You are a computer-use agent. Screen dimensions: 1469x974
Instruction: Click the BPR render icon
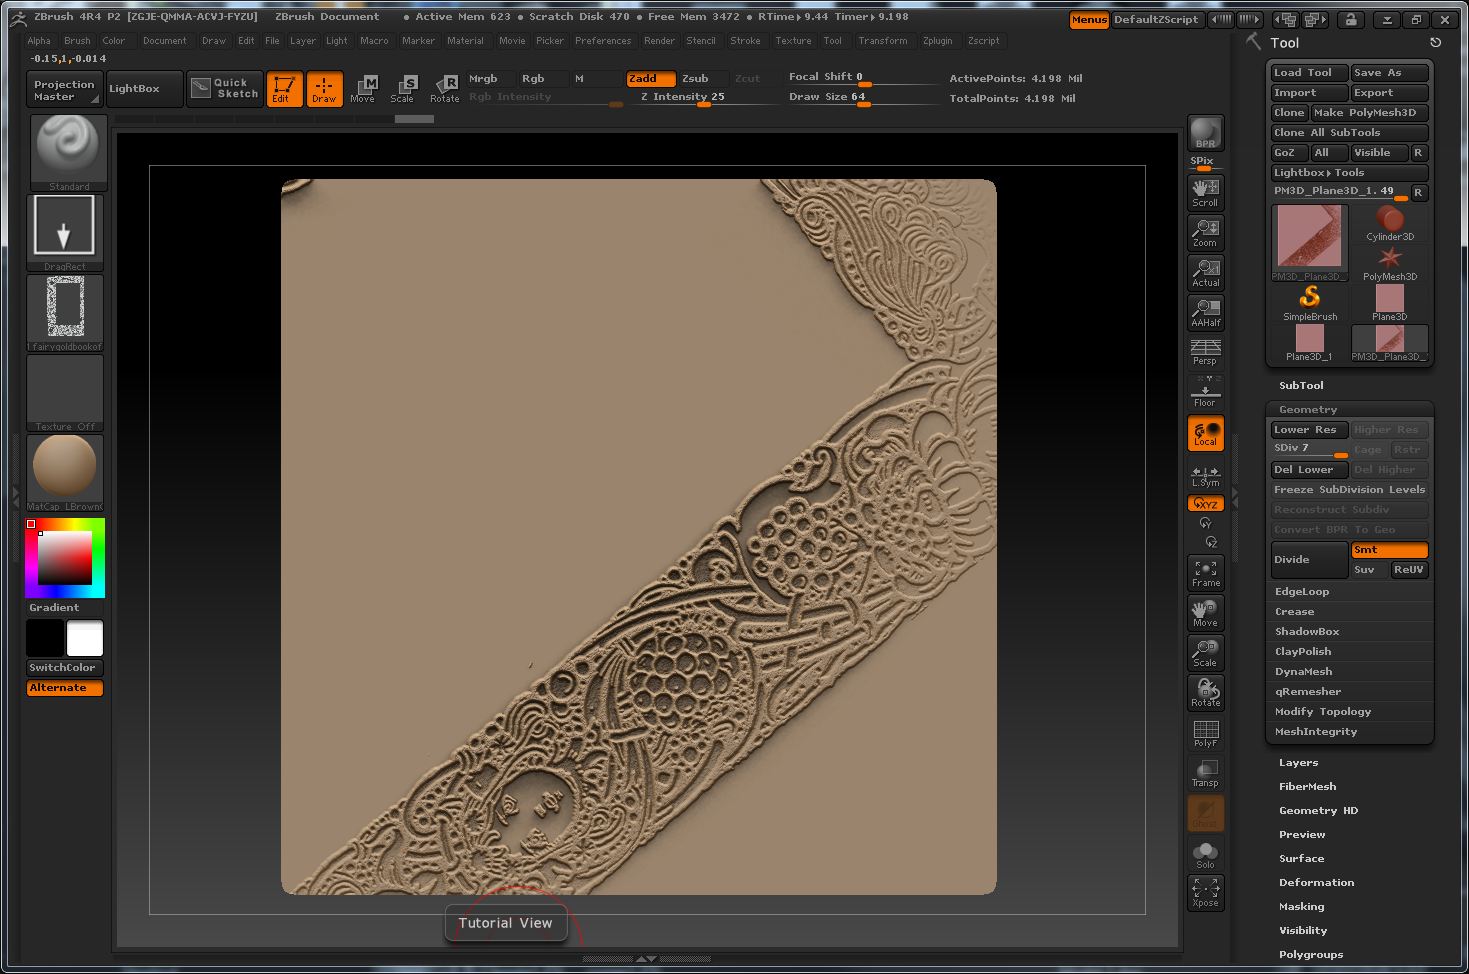click(x=1206, y=134)
